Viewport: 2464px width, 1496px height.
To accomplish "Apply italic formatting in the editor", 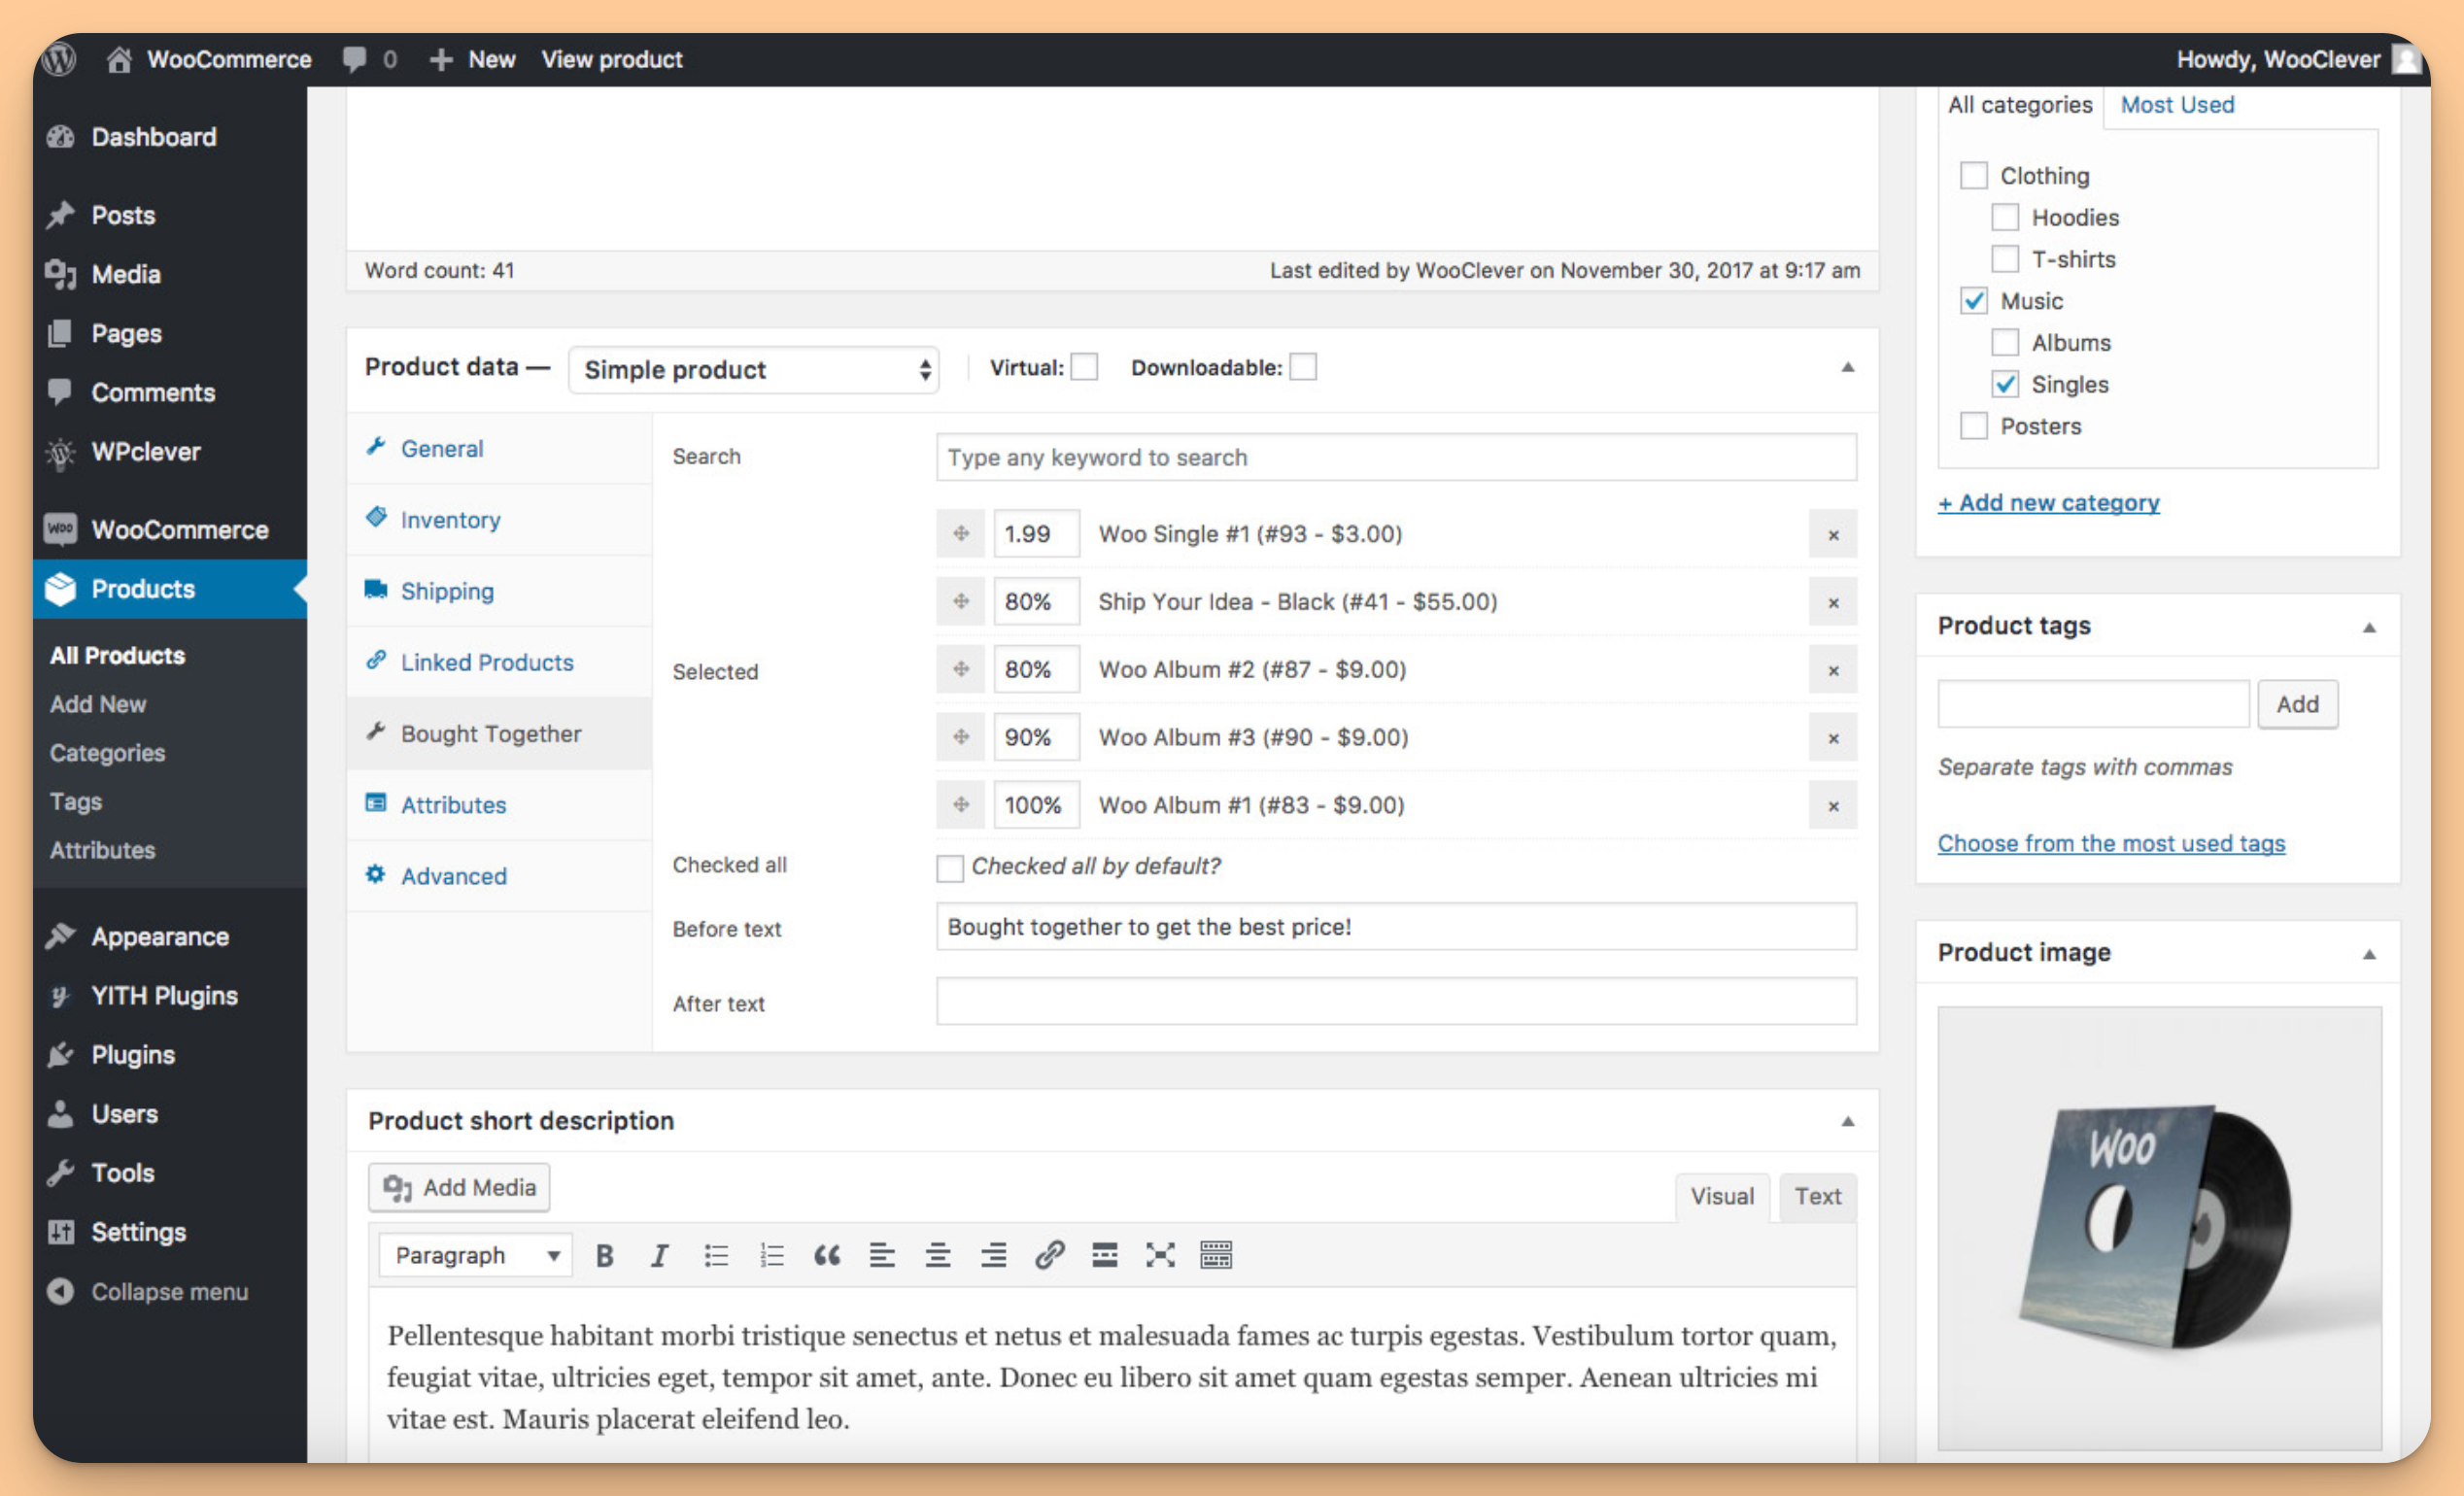I will [659, 1255].
